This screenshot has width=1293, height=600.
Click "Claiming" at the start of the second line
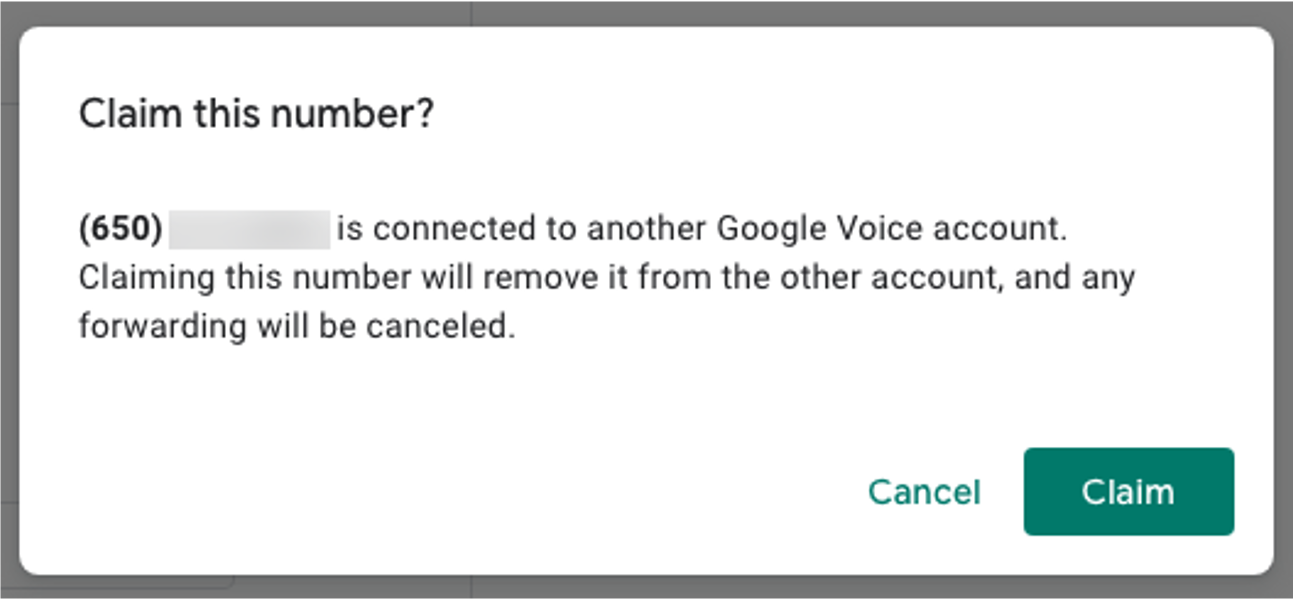pos(146,278)
